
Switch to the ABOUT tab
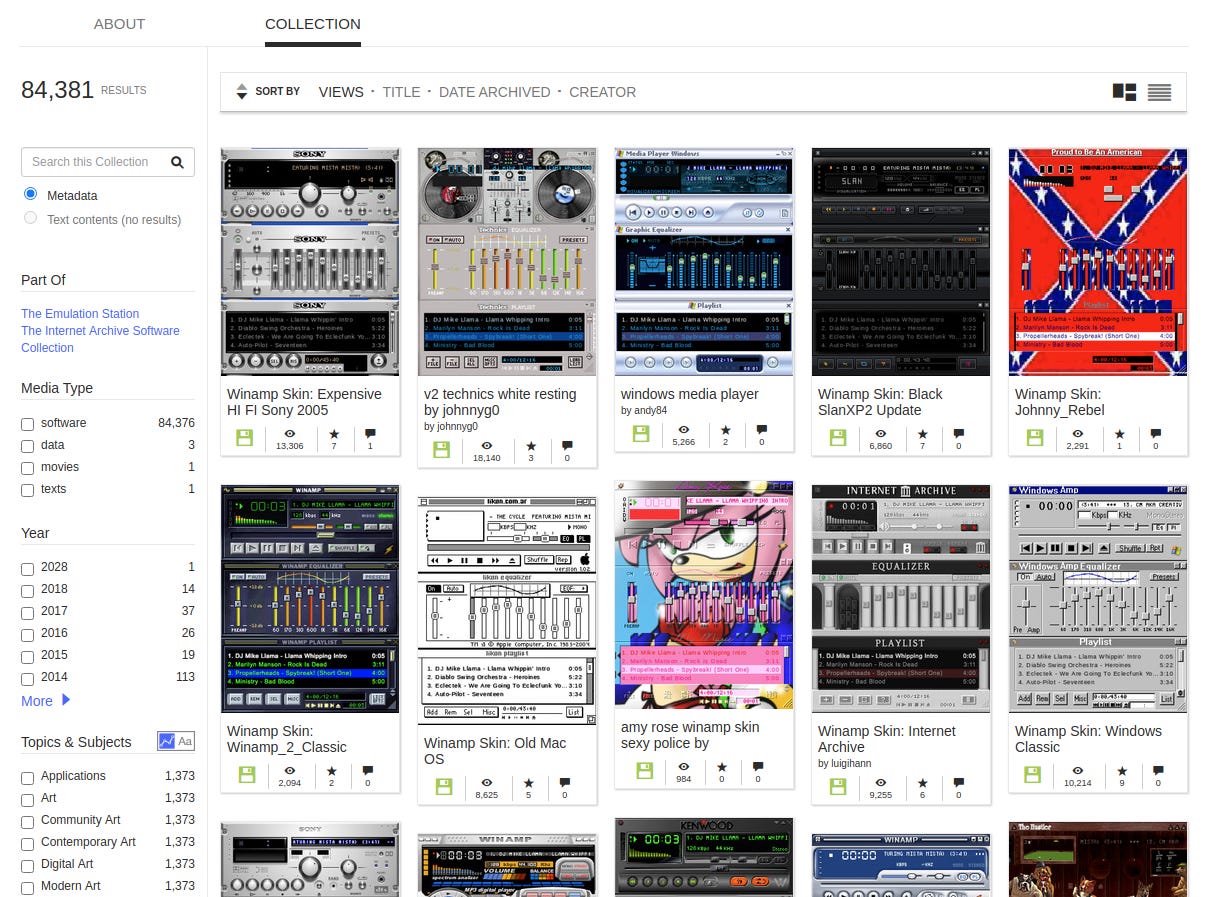pyautogui.click(x=119, y=23)
